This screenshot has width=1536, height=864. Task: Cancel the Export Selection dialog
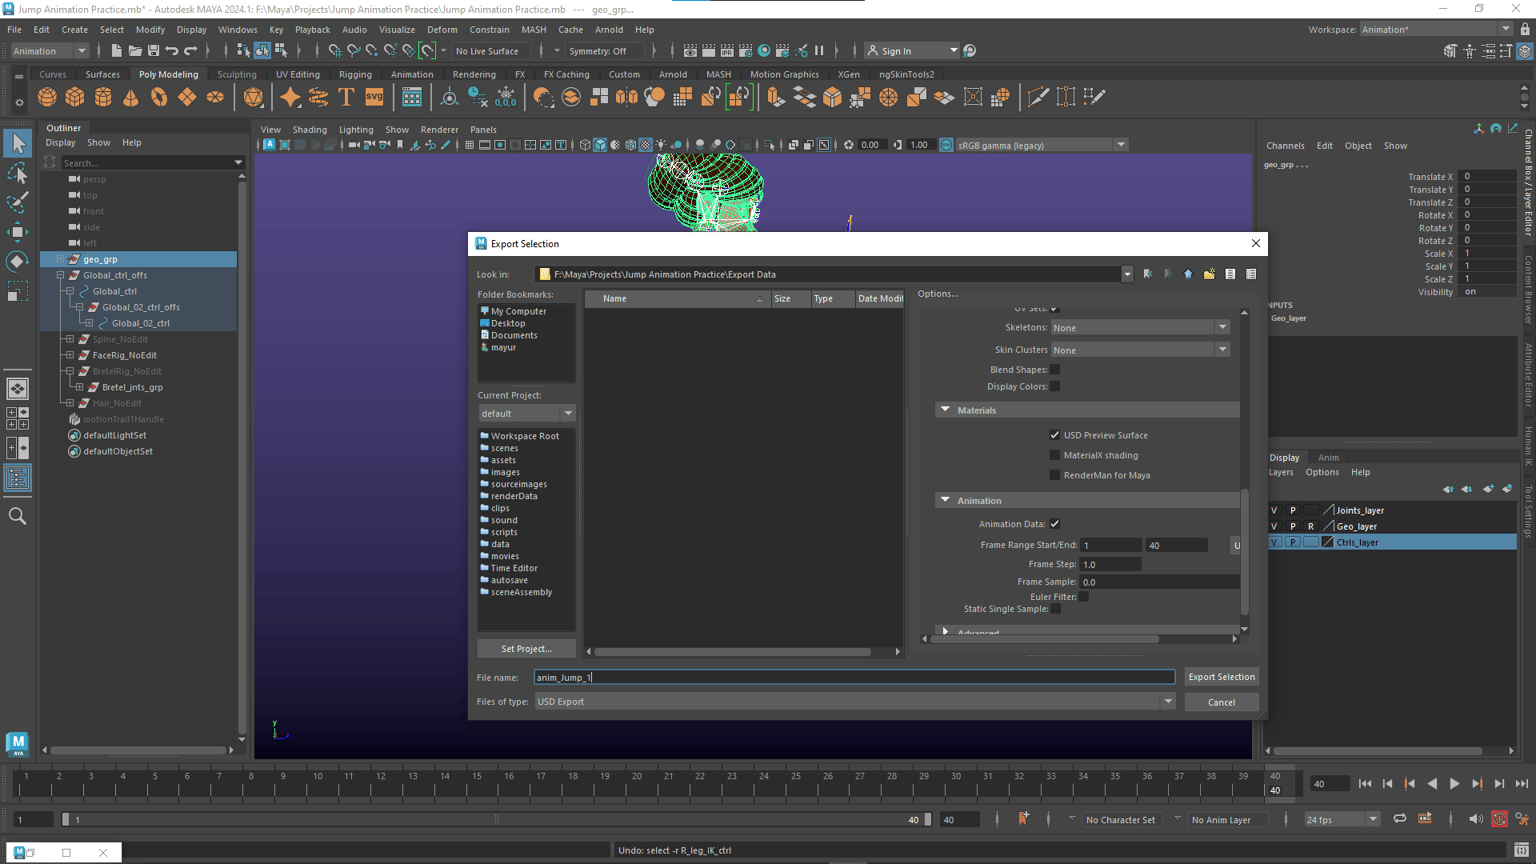pyautogui.click(x=1221, y=702)
